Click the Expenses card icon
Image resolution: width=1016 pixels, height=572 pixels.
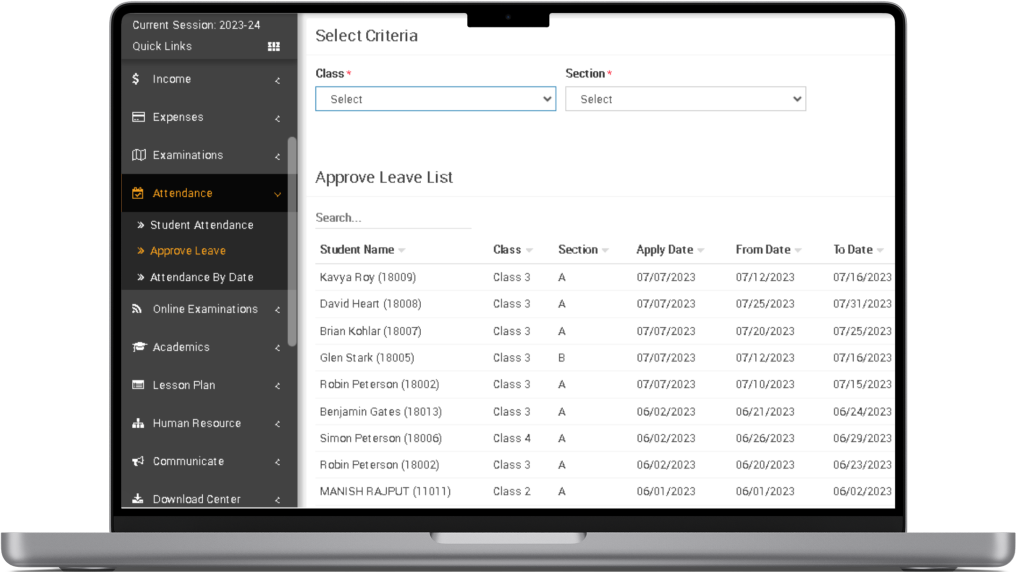138,117
